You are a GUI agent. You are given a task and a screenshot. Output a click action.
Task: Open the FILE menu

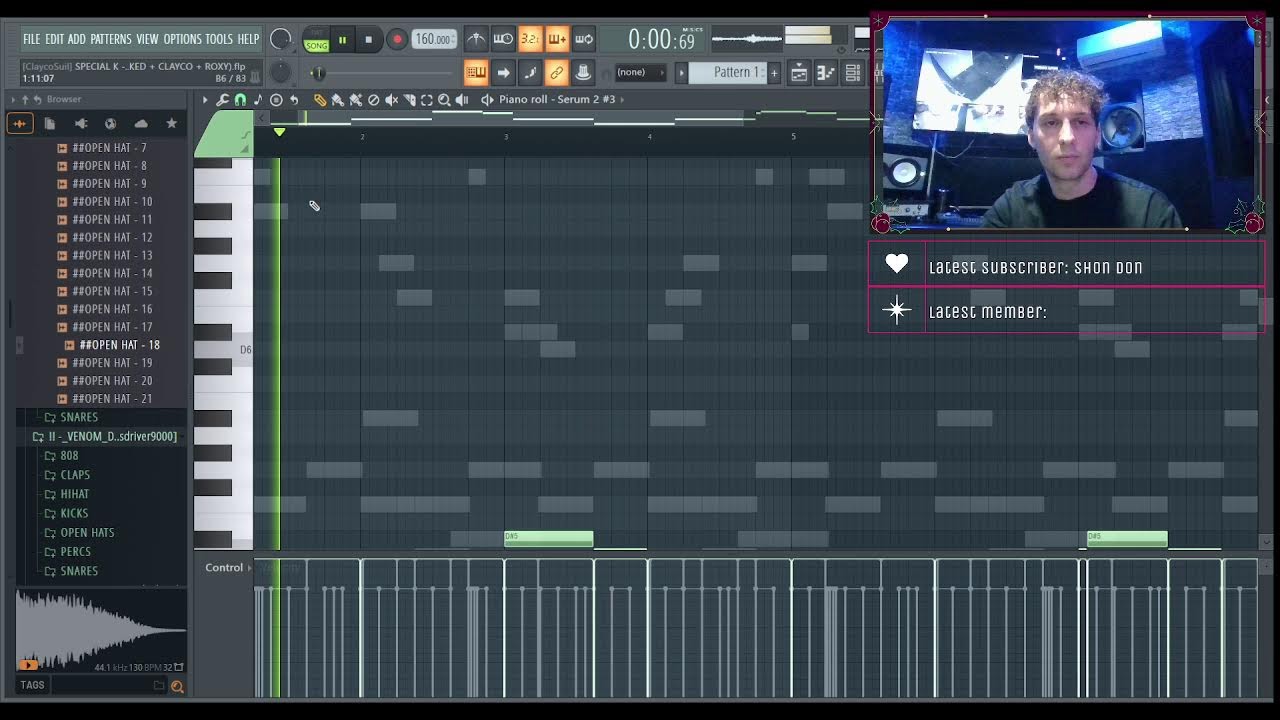click(x=32, y=39)
